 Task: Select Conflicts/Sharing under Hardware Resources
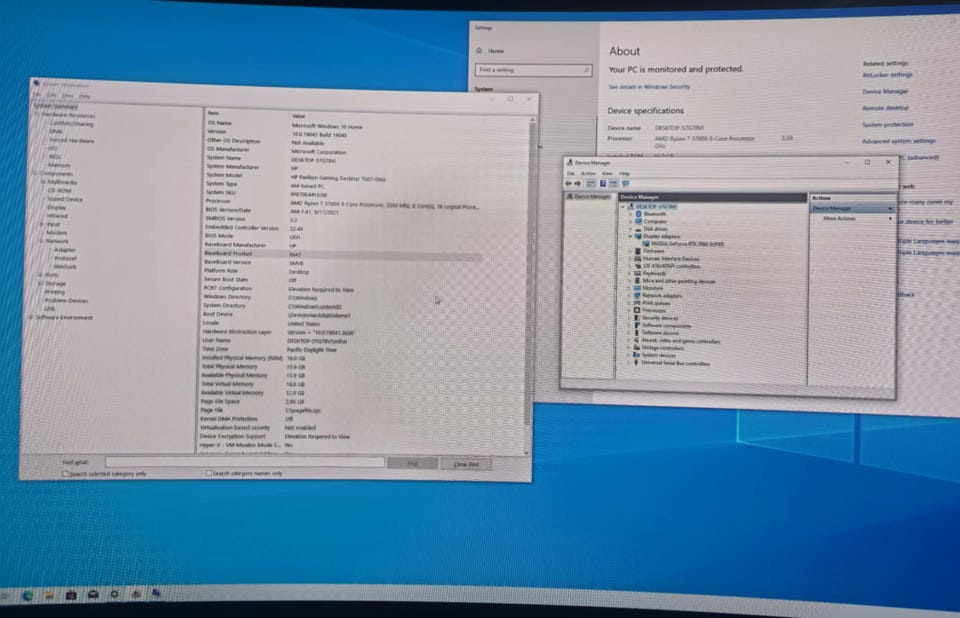click(x=72, y=124)
